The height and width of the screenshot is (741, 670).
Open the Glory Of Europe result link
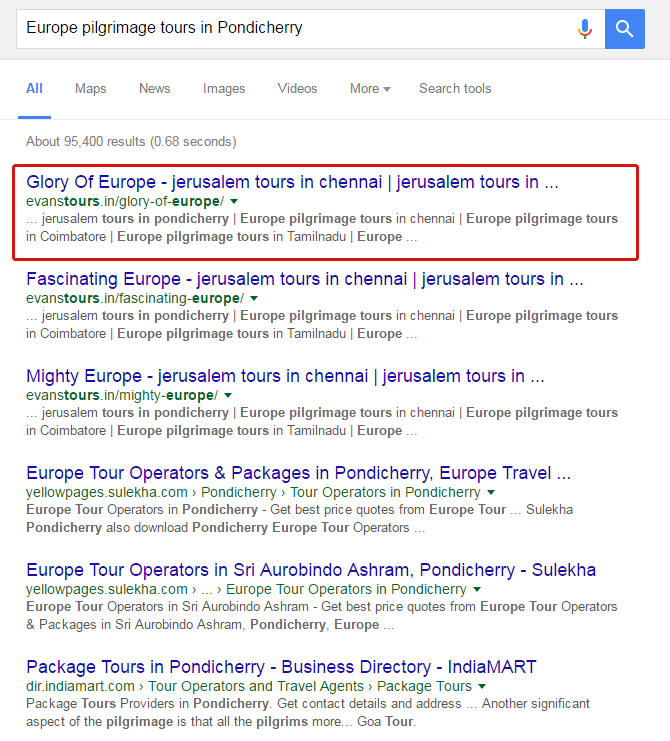point(292,183)
